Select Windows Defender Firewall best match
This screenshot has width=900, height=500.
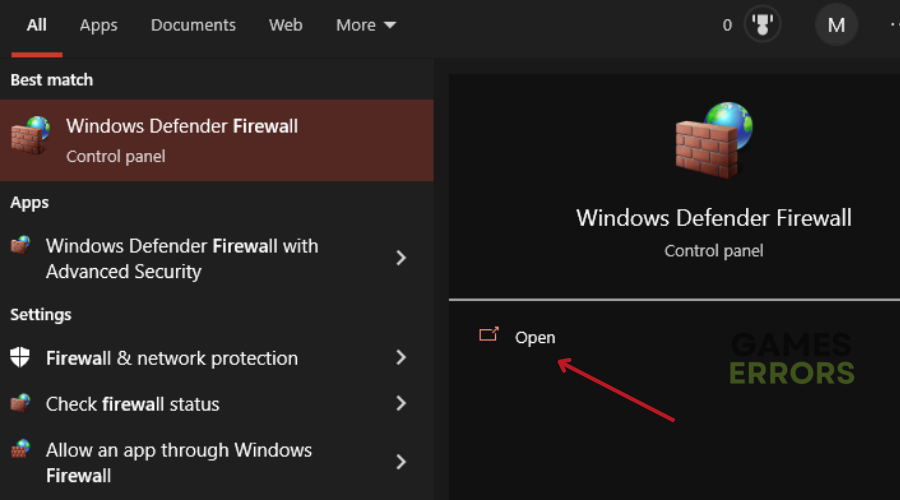coord(216,140)
